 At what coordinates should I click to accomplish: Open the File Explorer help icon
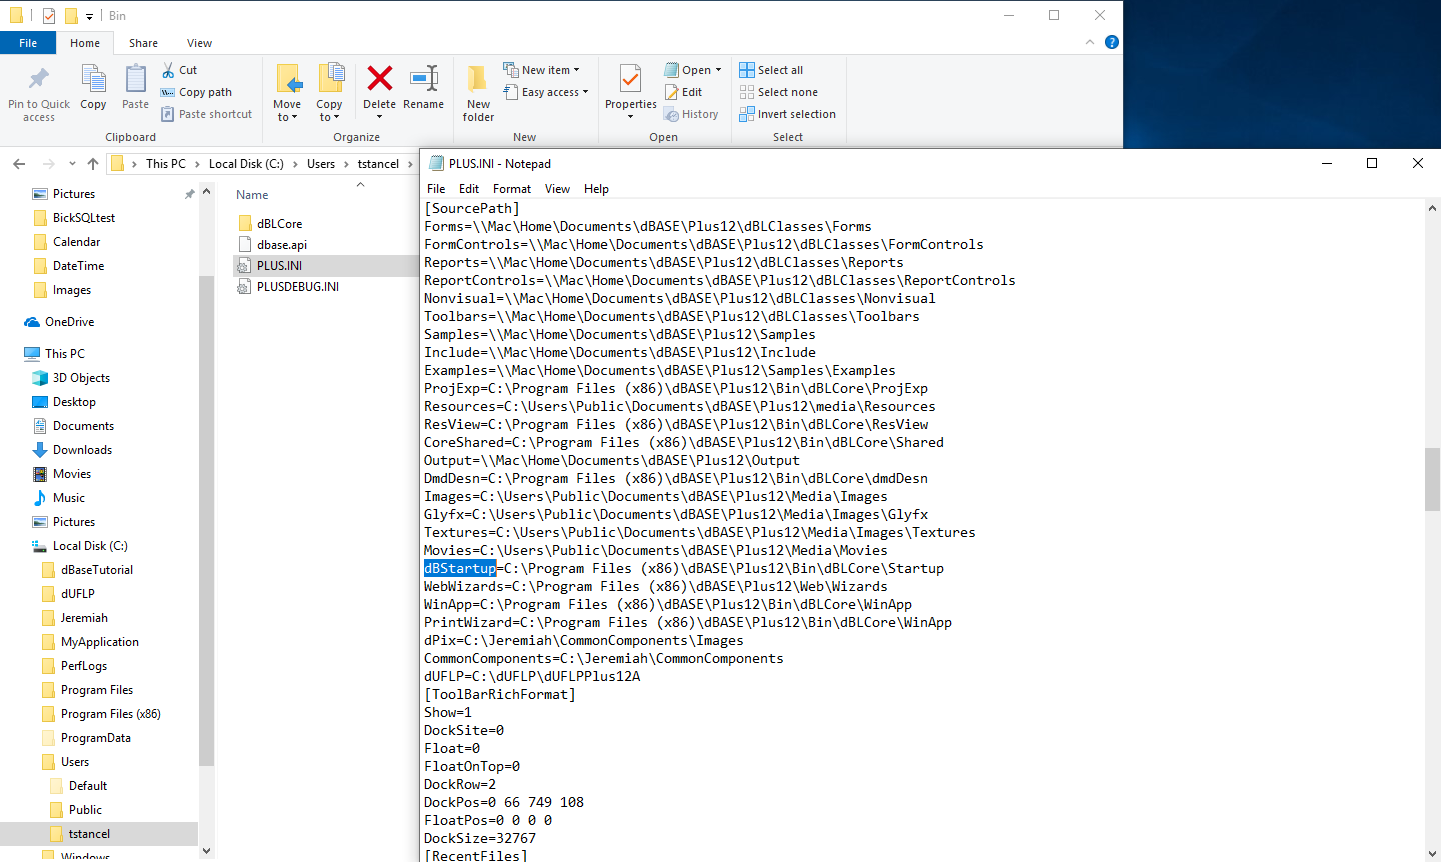(1111, 42)
